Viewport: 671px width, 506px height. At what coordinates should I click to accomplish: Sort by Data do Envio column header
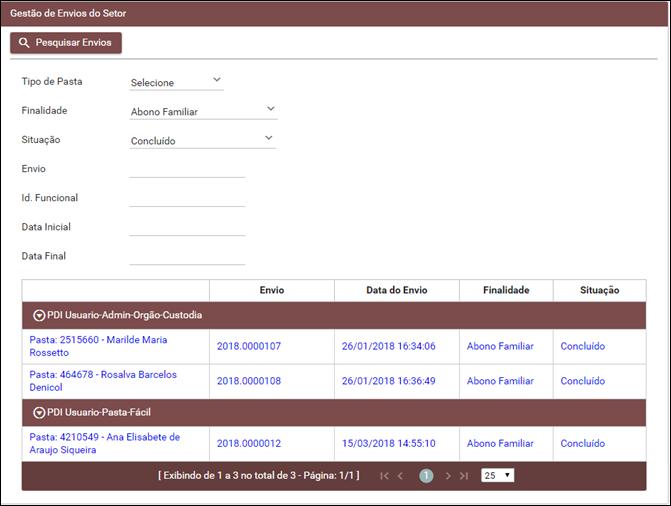[x=396, y=290]
